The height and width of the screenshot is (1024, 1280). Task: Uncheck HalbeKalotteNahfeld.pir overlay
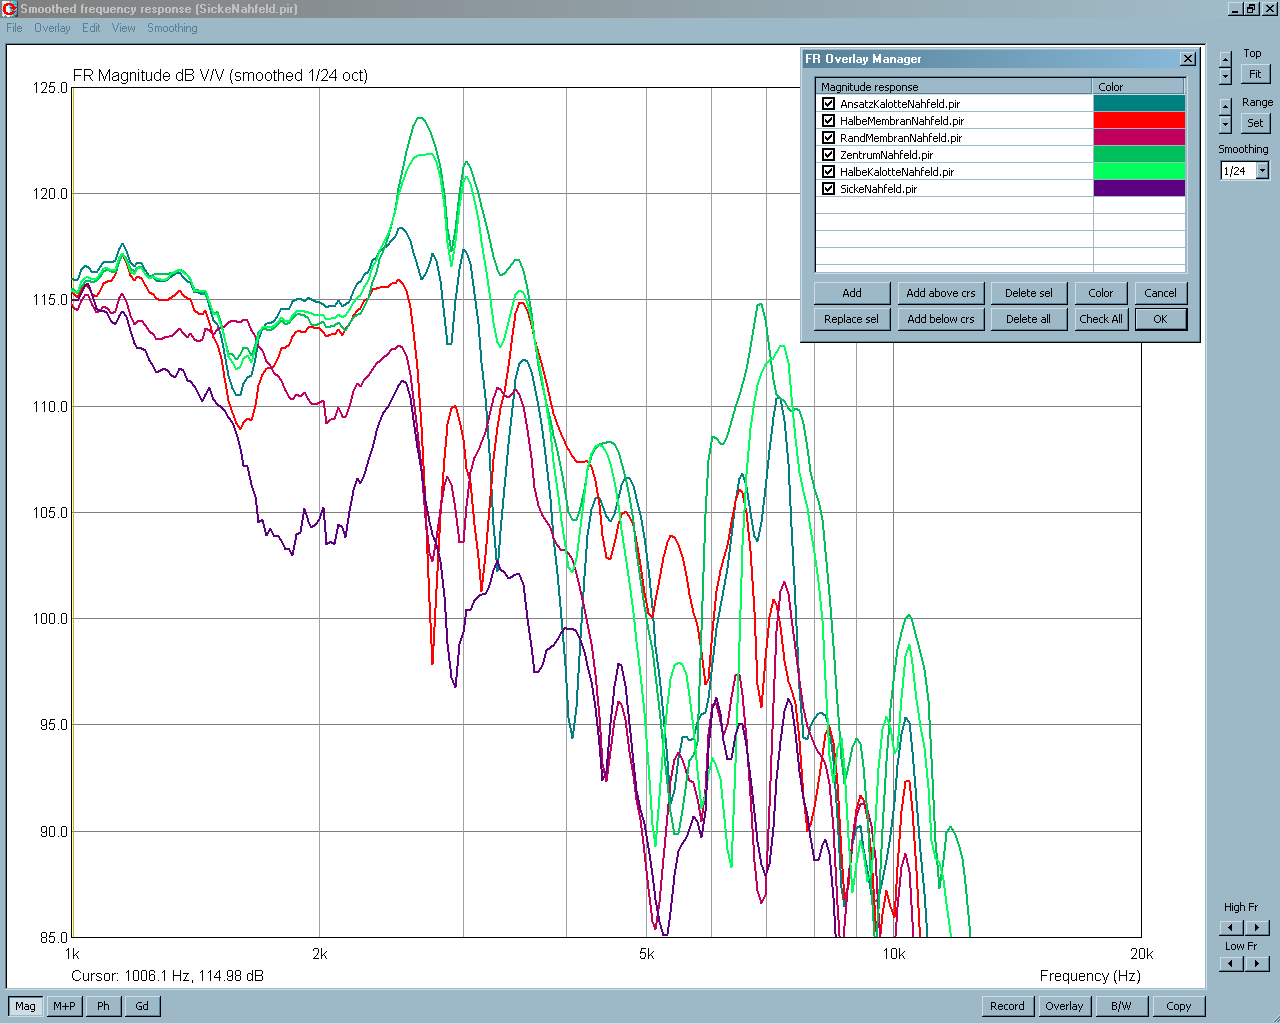pos(828,172)
